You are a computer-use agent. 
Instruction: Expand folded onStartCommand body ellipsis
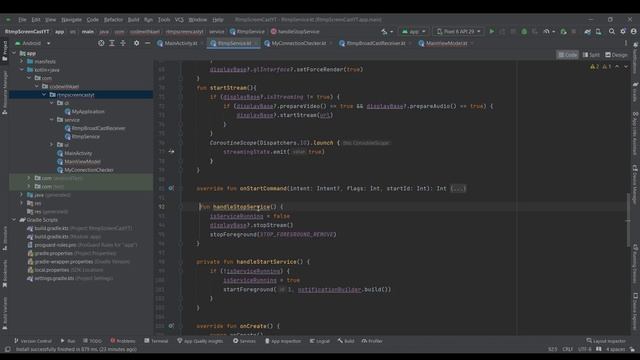coord(458,188)
